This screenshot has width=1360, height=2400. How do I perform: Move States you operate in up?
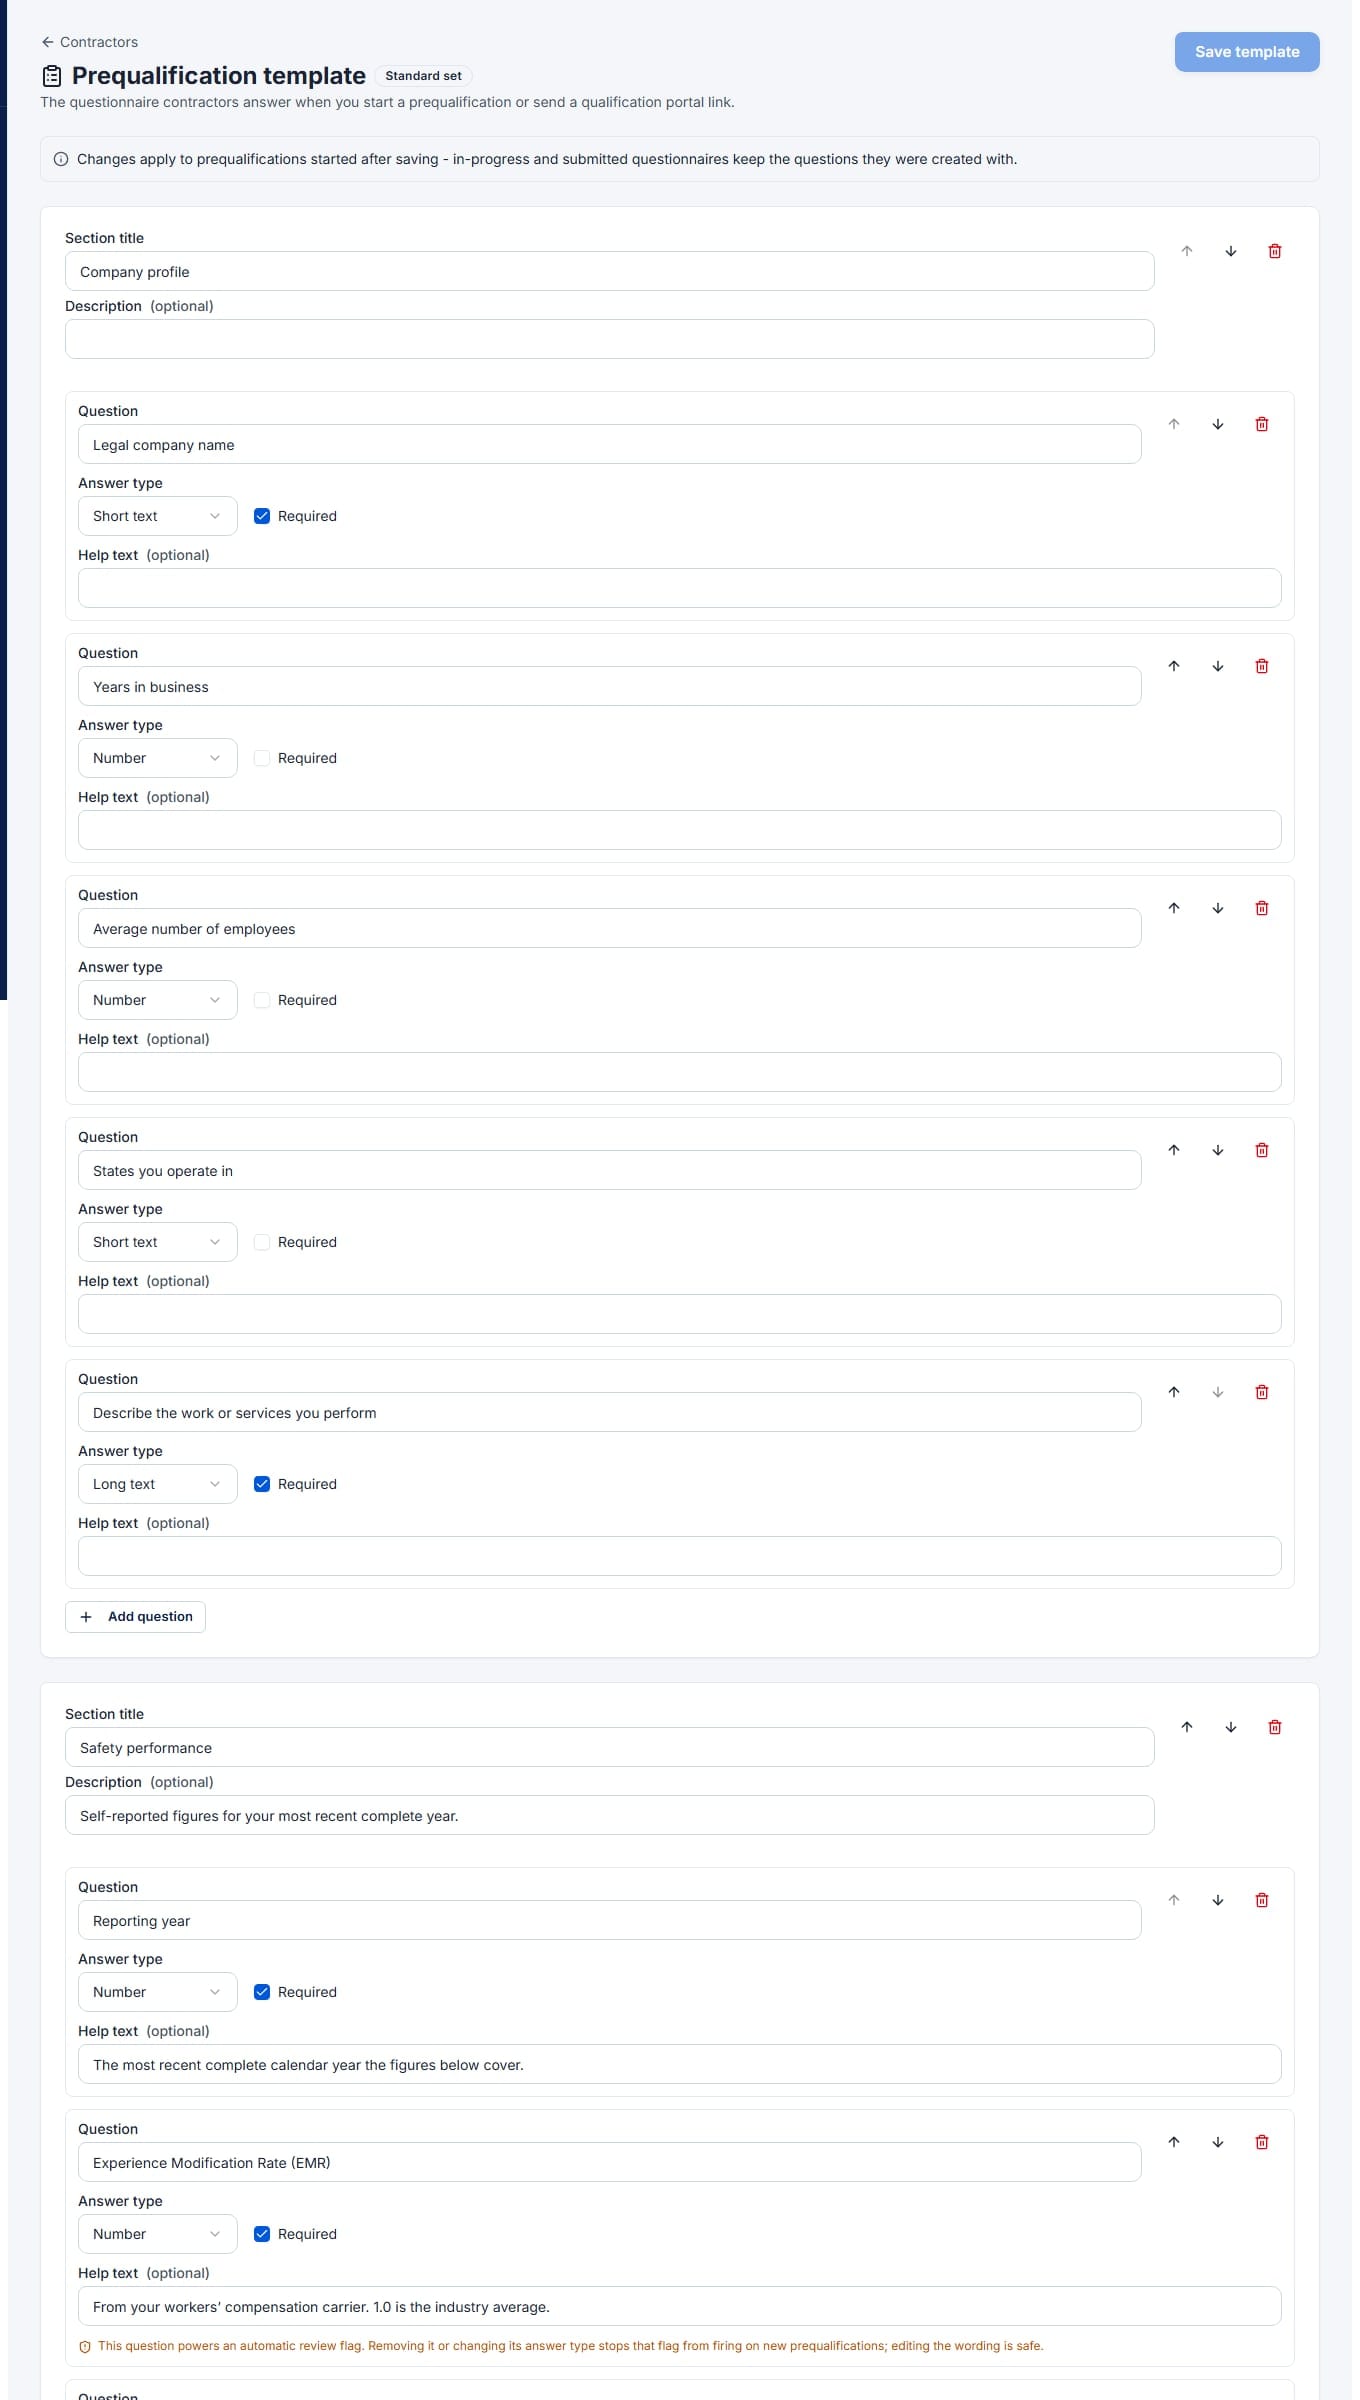click(x=1174, y=1150)
